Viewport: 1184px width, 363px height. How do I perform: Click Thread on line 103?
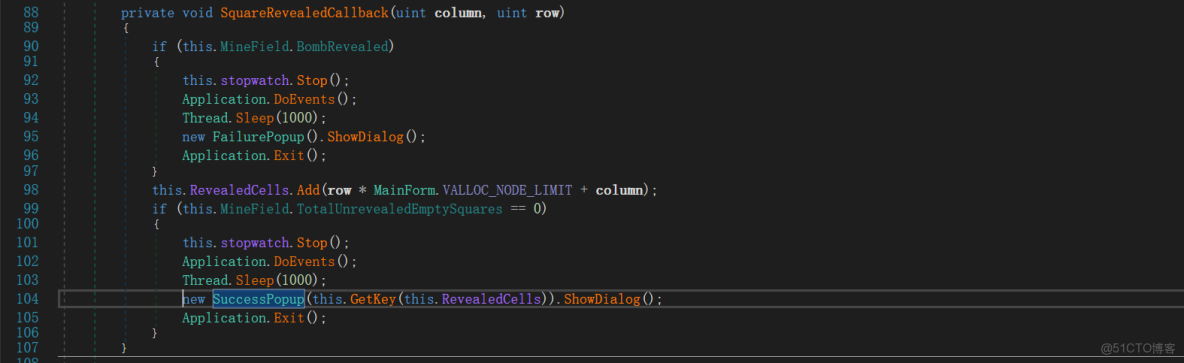(x=206, y=280)
